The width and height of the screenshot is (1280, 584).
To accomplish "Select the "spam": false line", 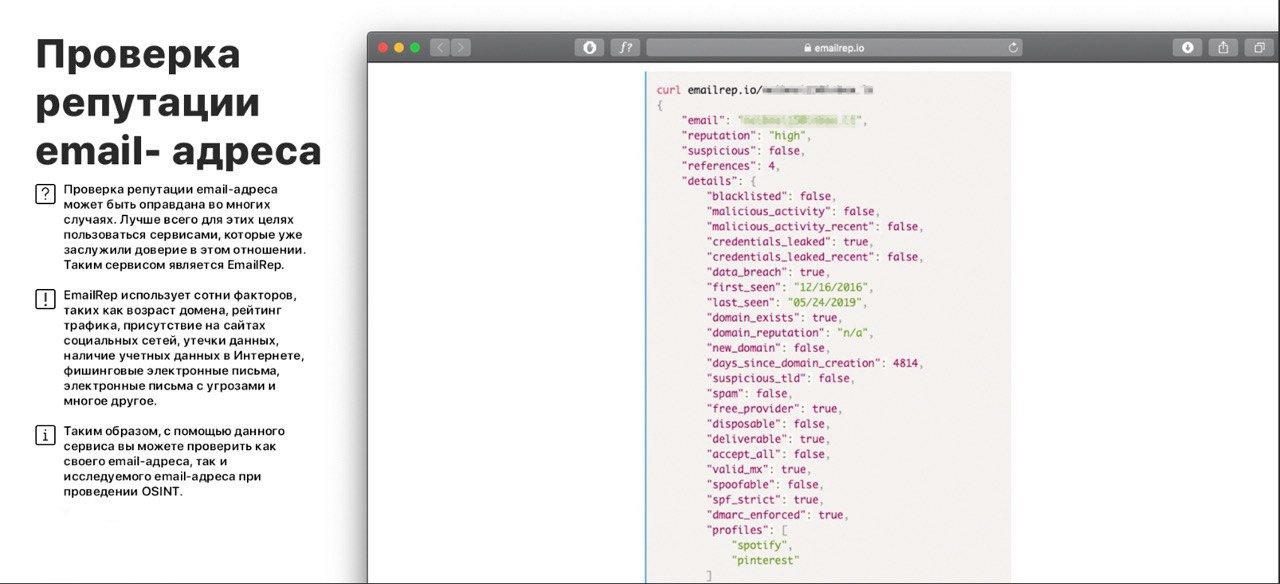I will pos(749,393).
